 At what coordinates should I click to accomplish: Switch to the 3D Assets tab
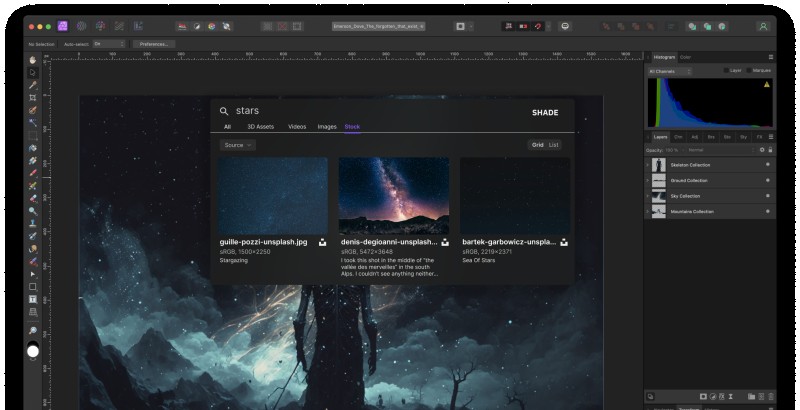(260, 126)
